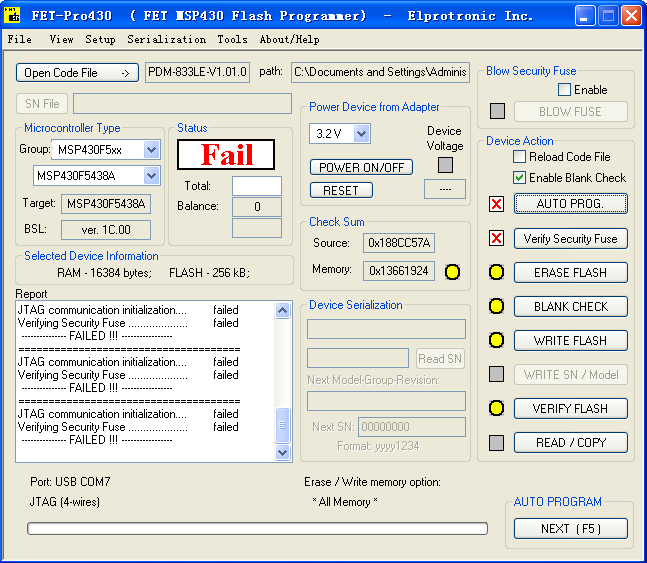
Task: Click the BSL version field ver. 1C.00
Action: (x=106, y=229)
